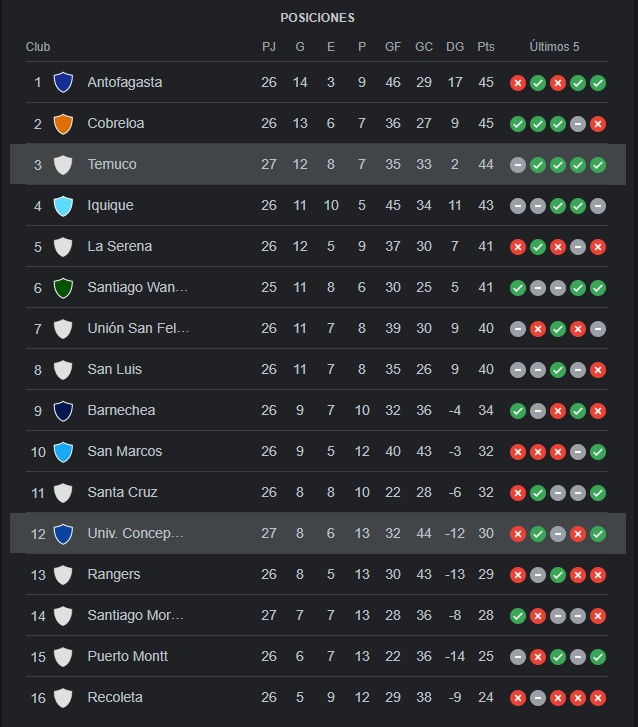Select the Unión San Felipe team name
638x727 pixels.
(138, 328)
